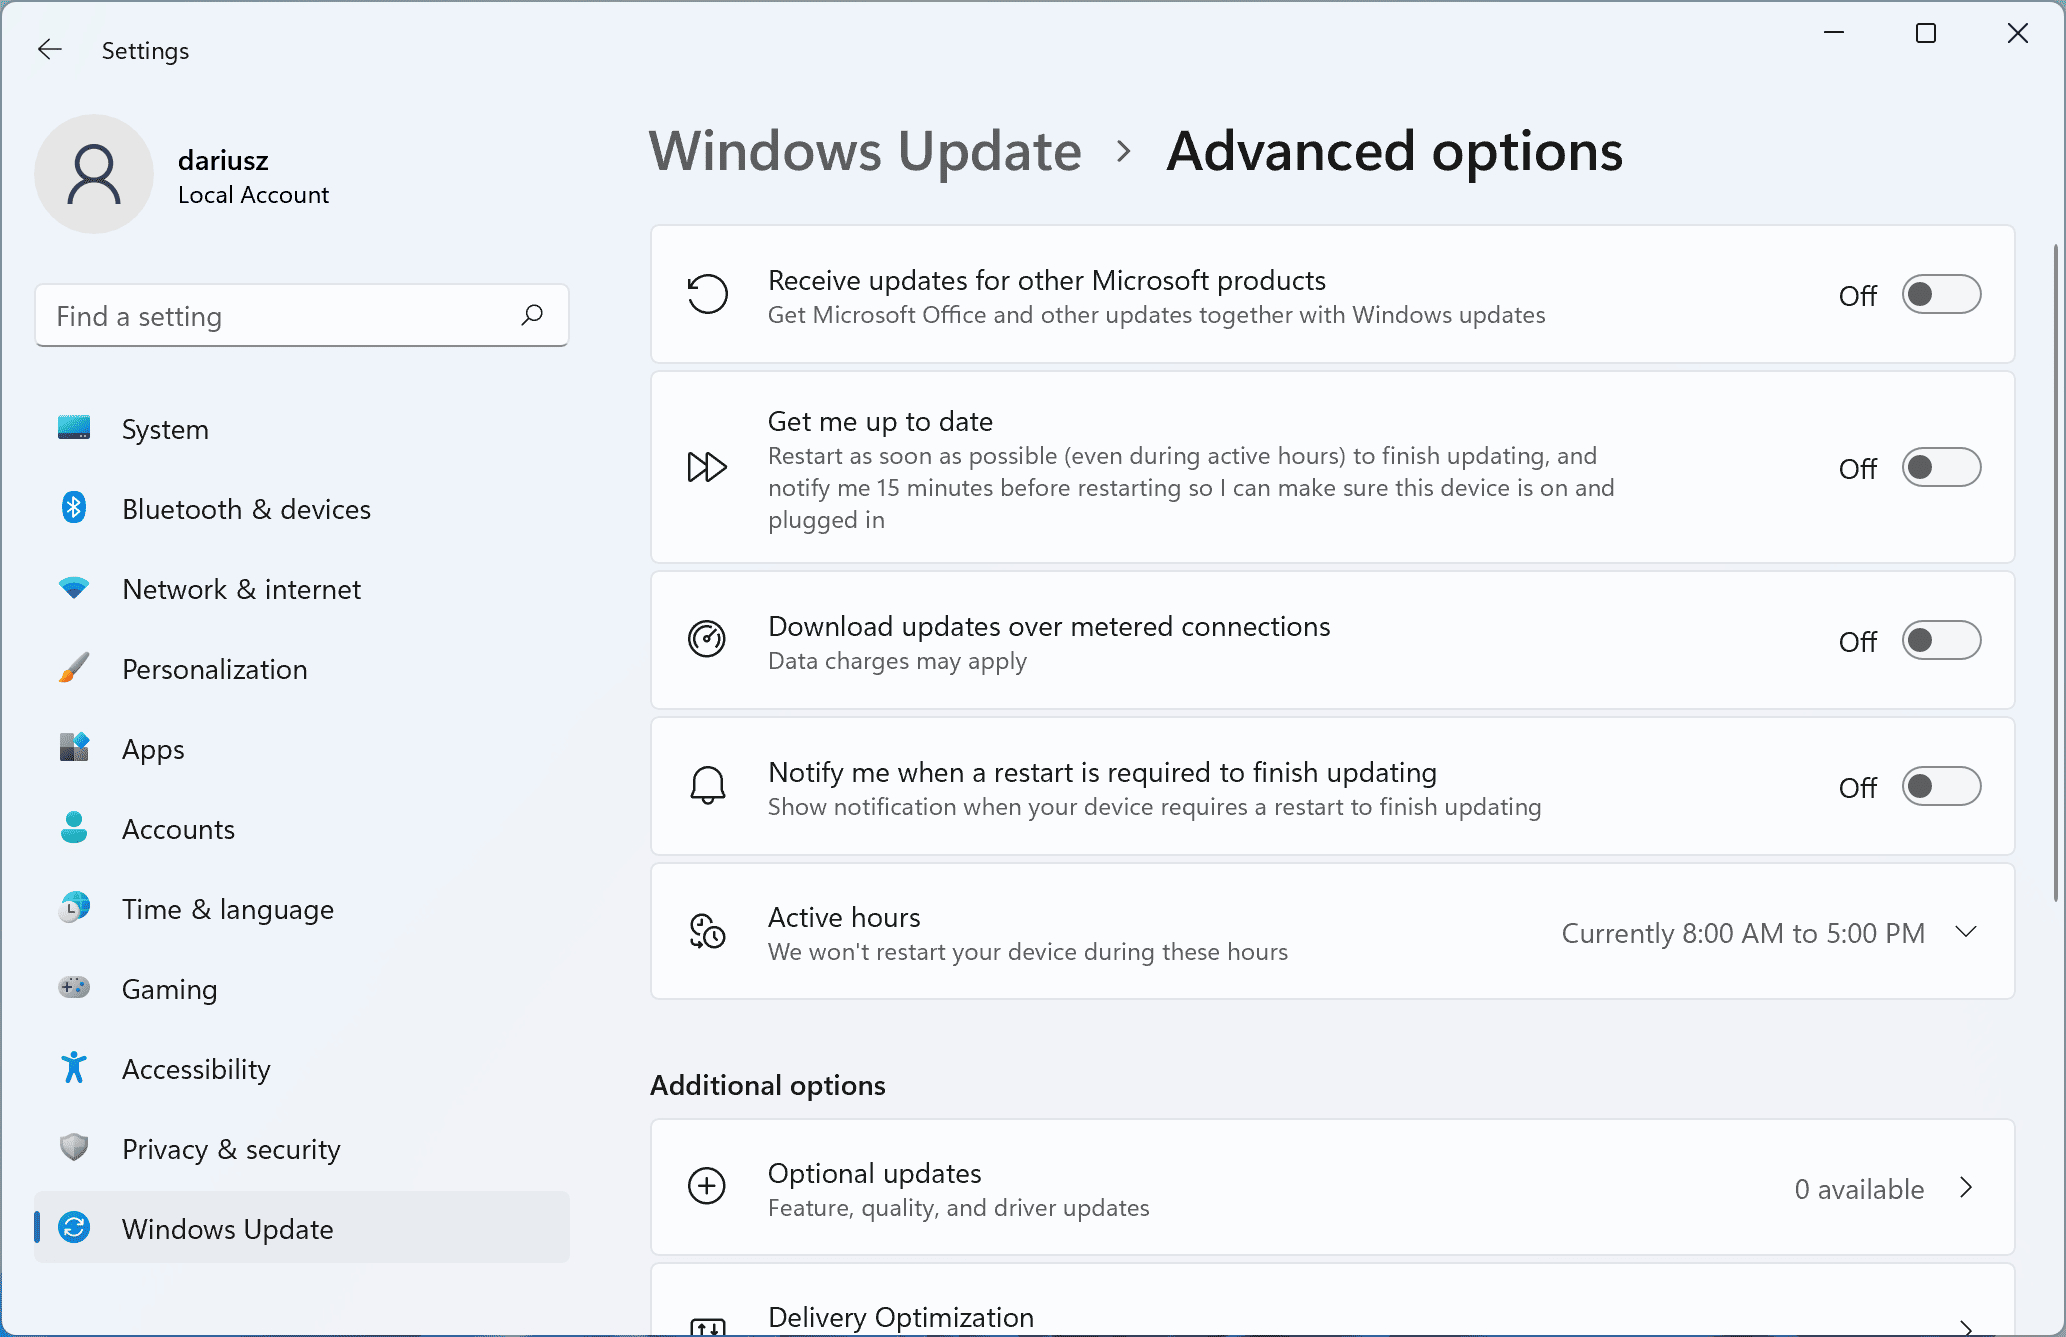The width and height of the screenshot is (2066, 1337).
Task: Click the bell icon for restart notification
Action: click(707, 786)
